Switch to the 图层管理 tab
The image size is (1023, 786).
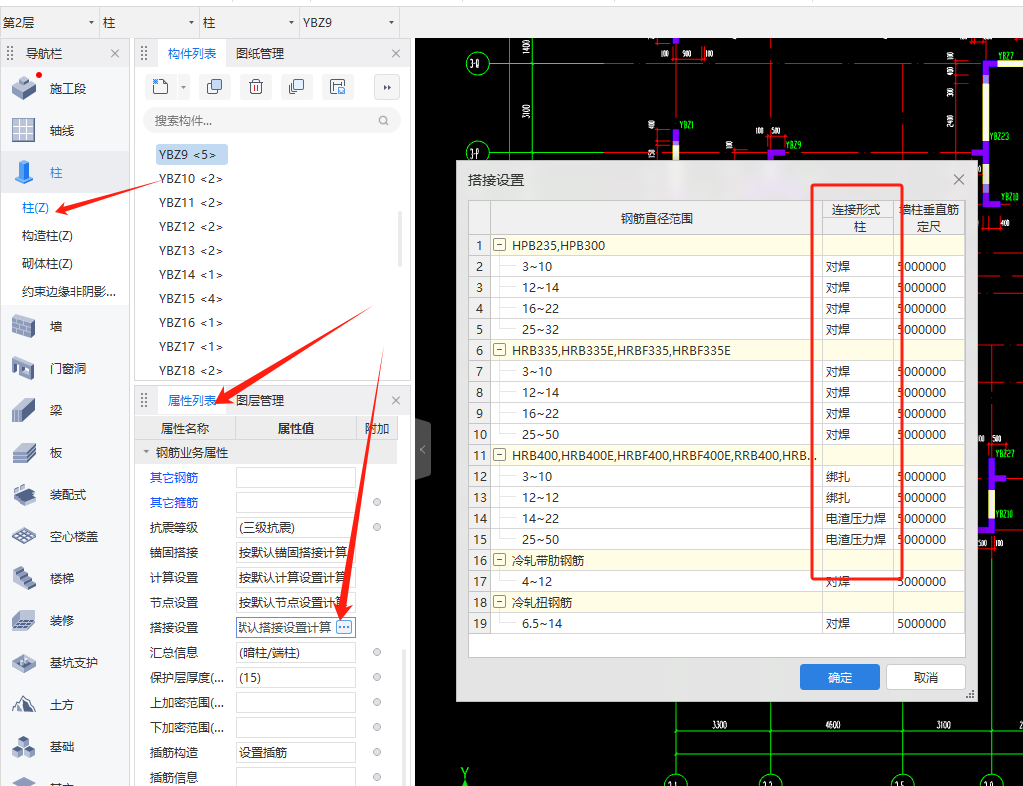pos(260,401)
